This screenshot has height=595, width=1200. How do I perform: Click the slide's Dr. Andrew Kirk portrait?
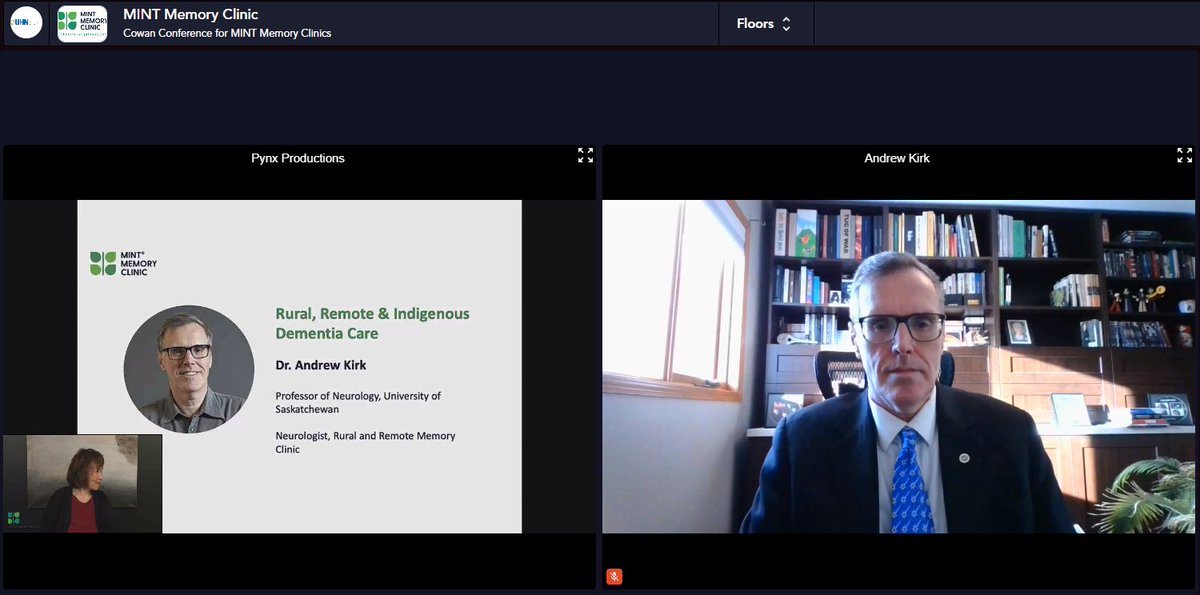tap(189, 369)
